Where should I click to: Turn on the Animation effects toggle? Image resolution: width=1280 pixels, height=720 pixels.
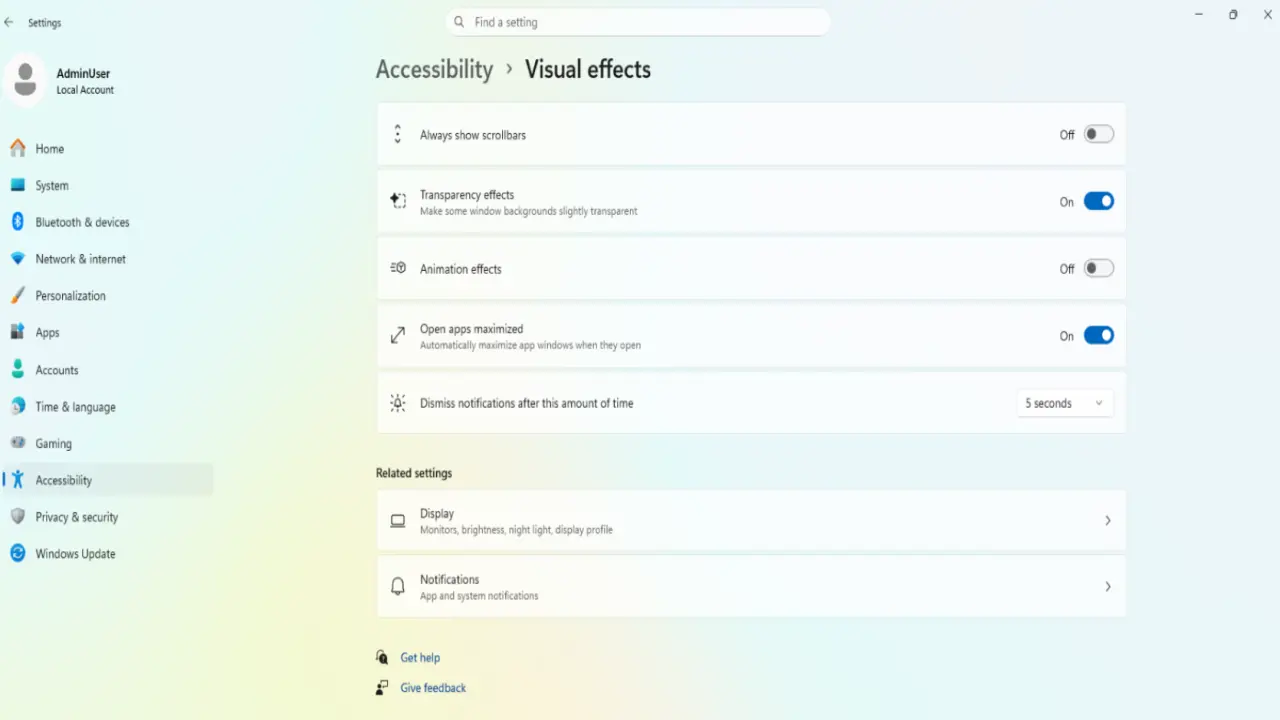click(x=1099, y=268)
